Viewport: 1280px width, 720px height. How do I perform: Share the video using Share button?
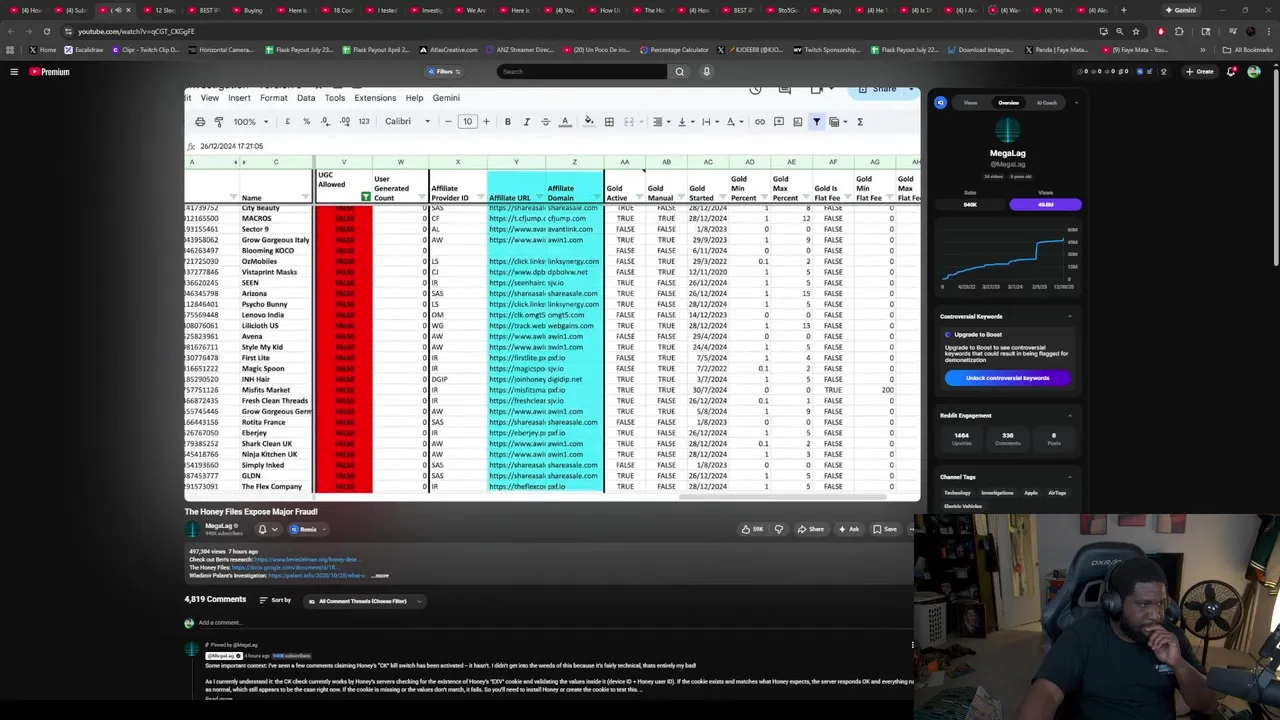811,529
